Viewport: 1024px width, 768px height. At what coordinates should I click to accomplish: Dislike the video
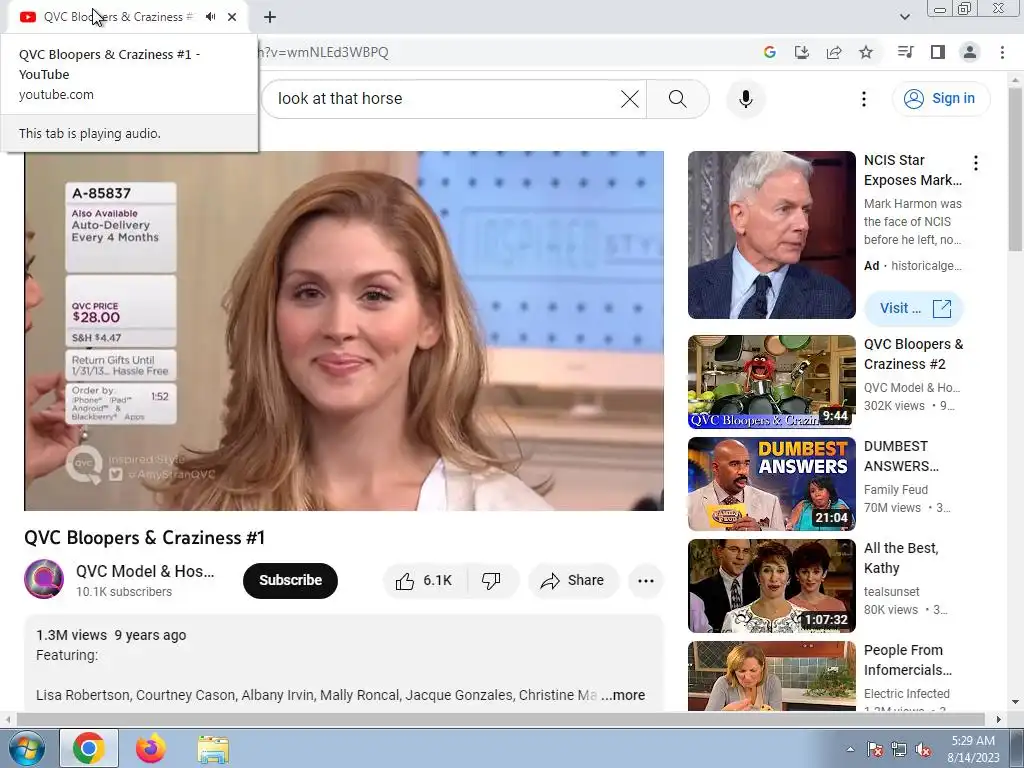pos(491,581)
